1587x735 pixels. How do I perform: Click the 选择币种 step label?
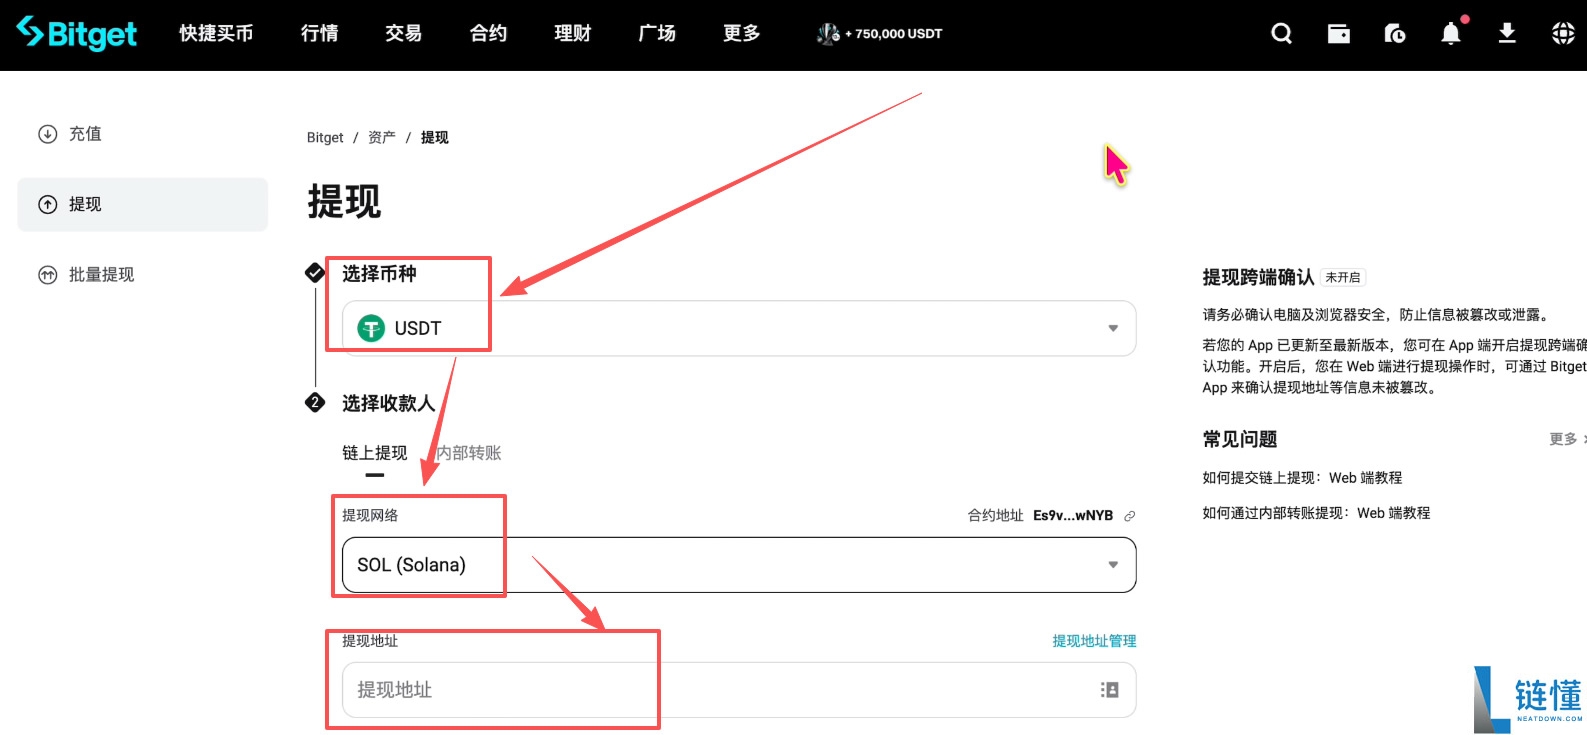click(379, 274)
